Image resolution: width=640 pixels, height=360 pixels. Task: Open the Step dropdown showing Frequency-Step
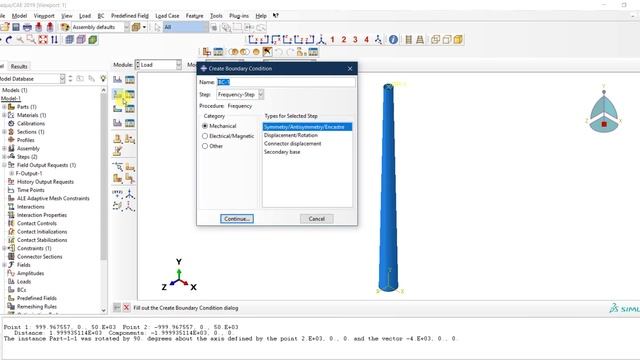coord(240,94)
